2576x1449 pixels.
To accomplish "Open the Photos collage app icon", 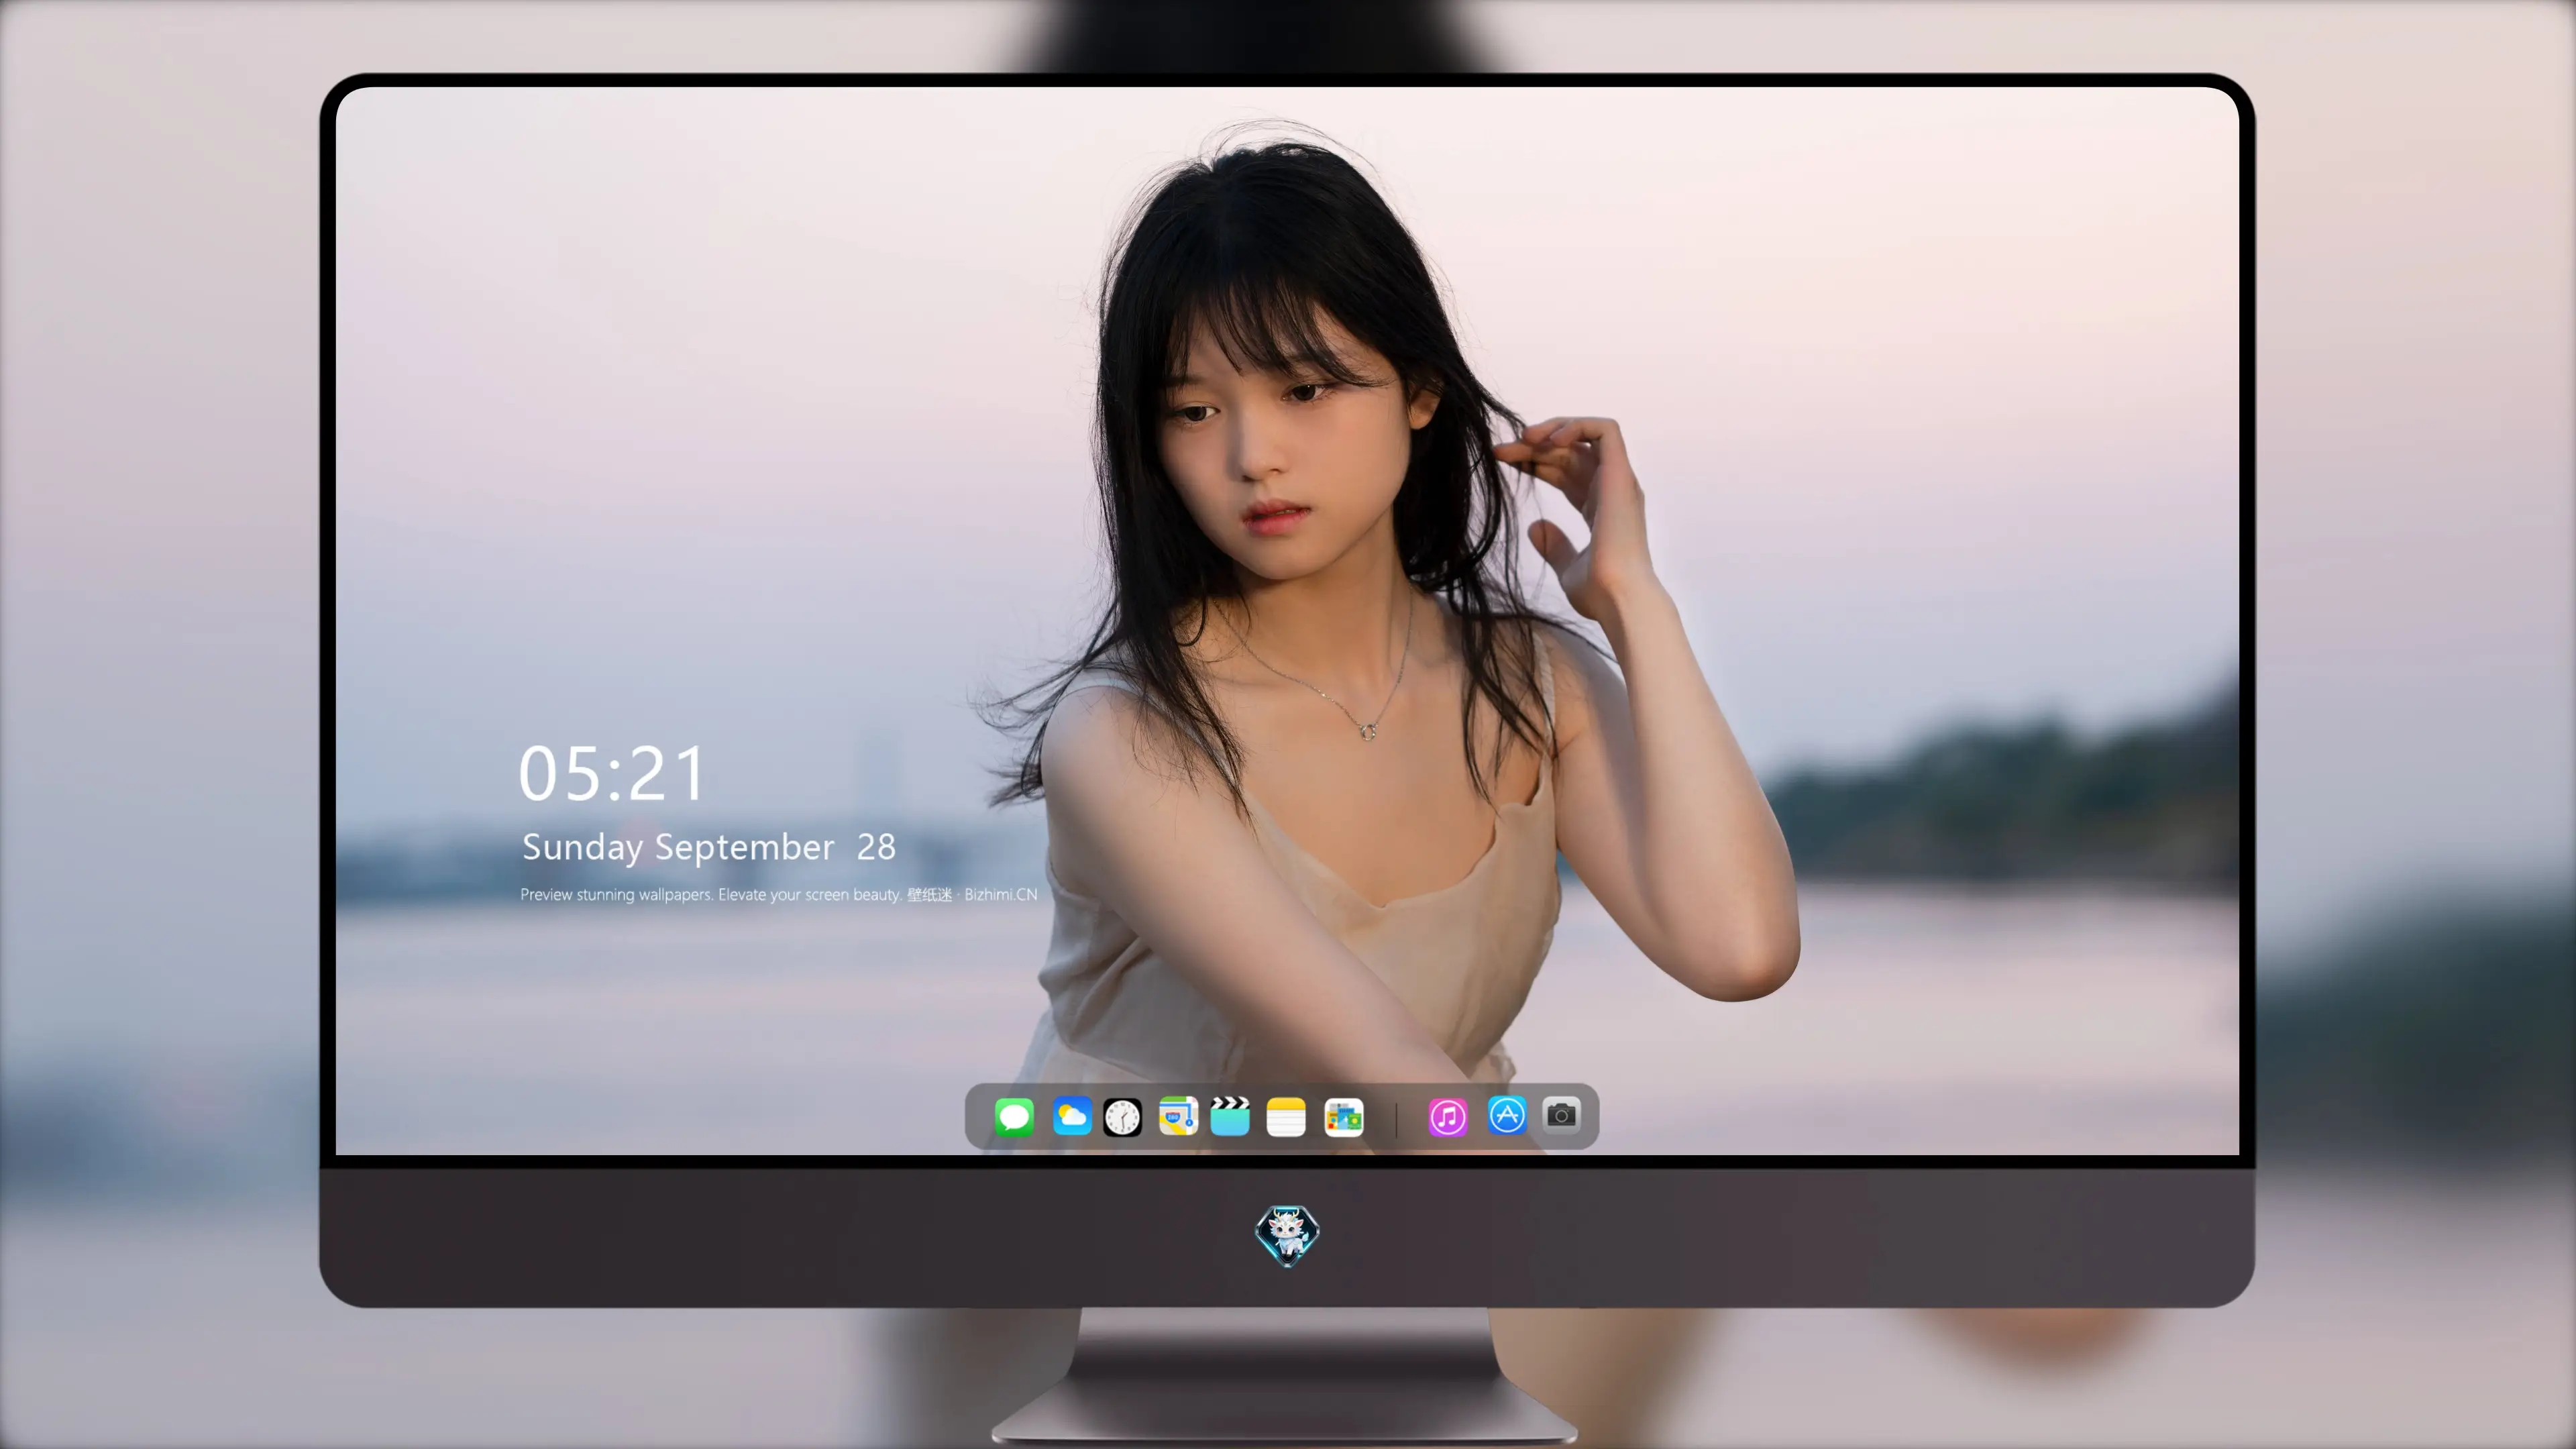I will coord(1344,1117).
